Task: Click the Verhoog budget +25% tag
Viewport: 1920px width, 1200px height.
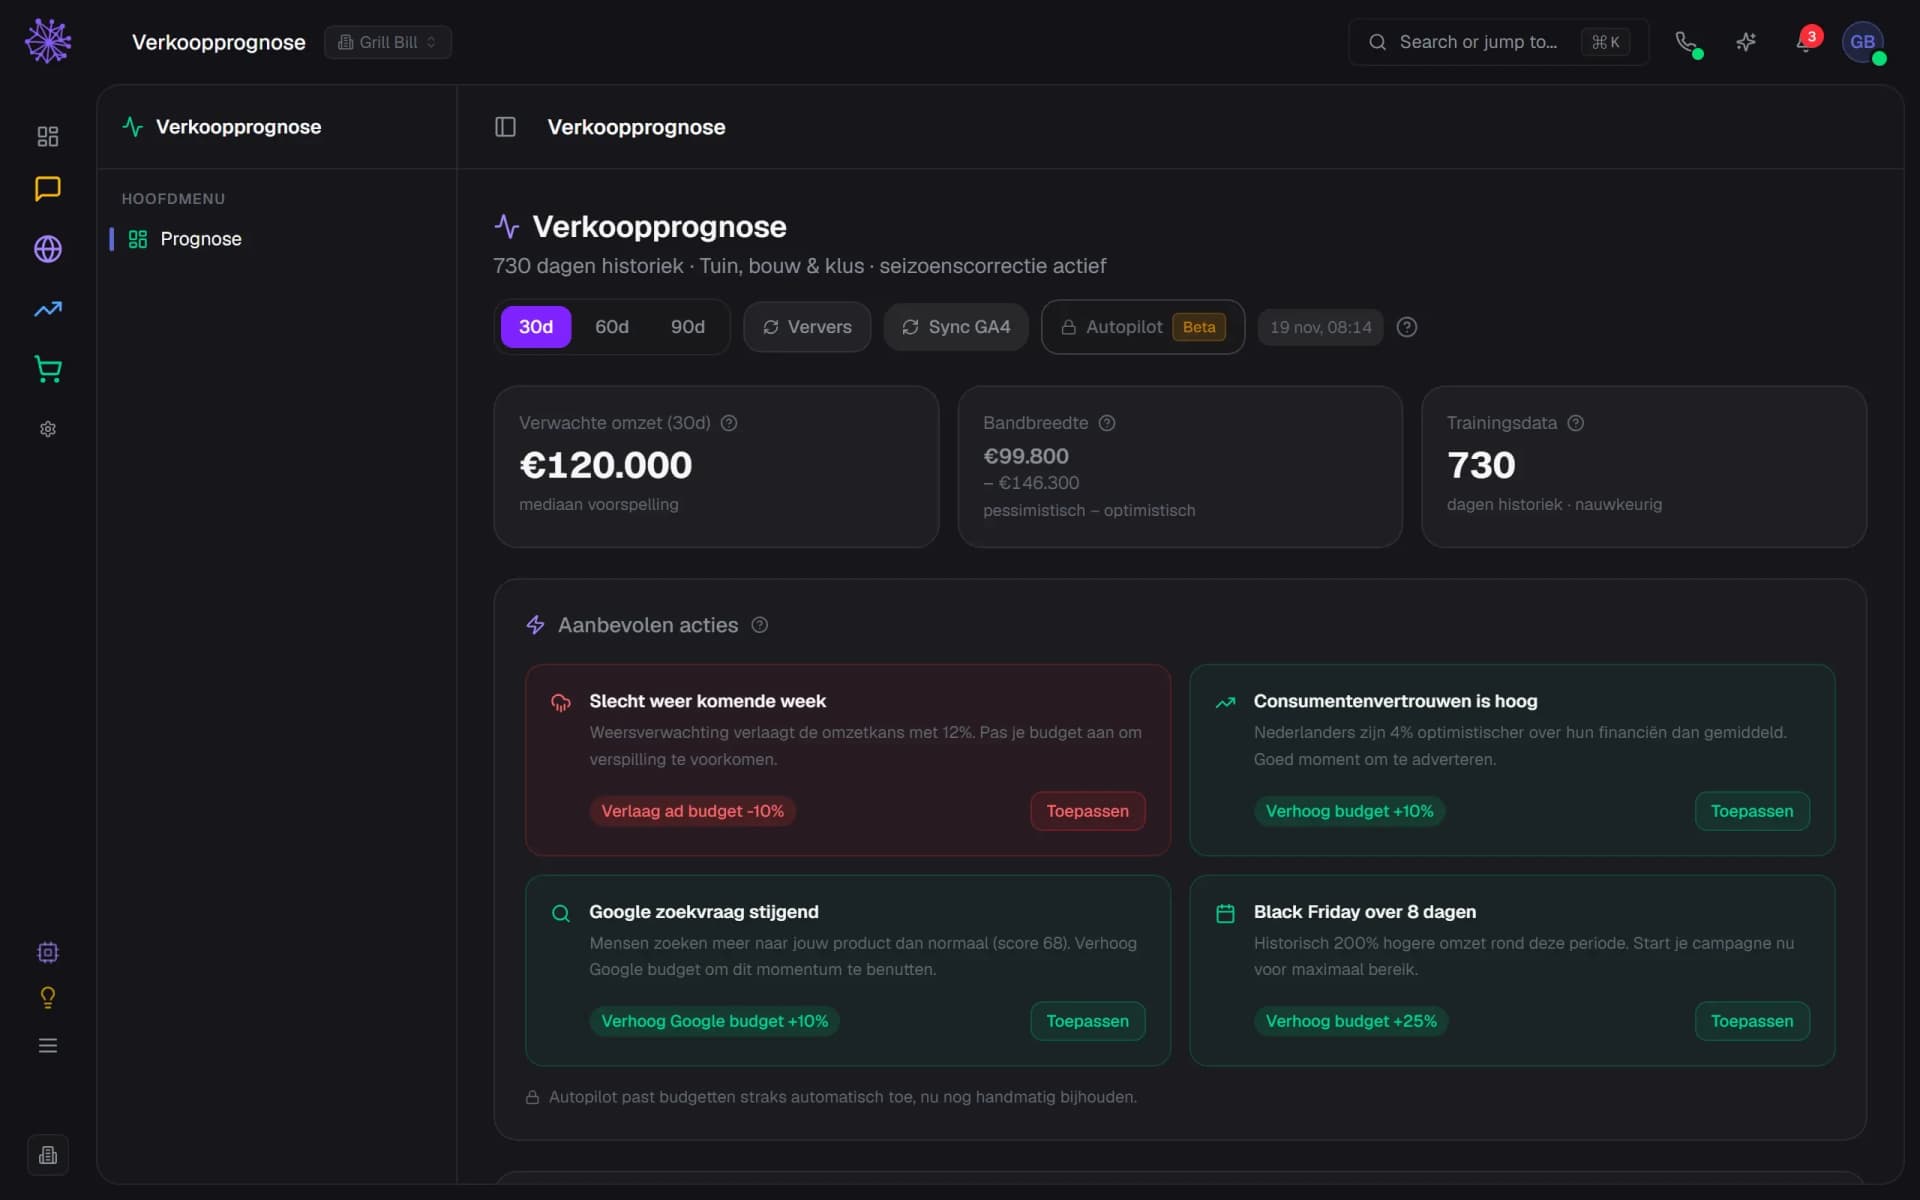Action: tap(1351, 1021)
